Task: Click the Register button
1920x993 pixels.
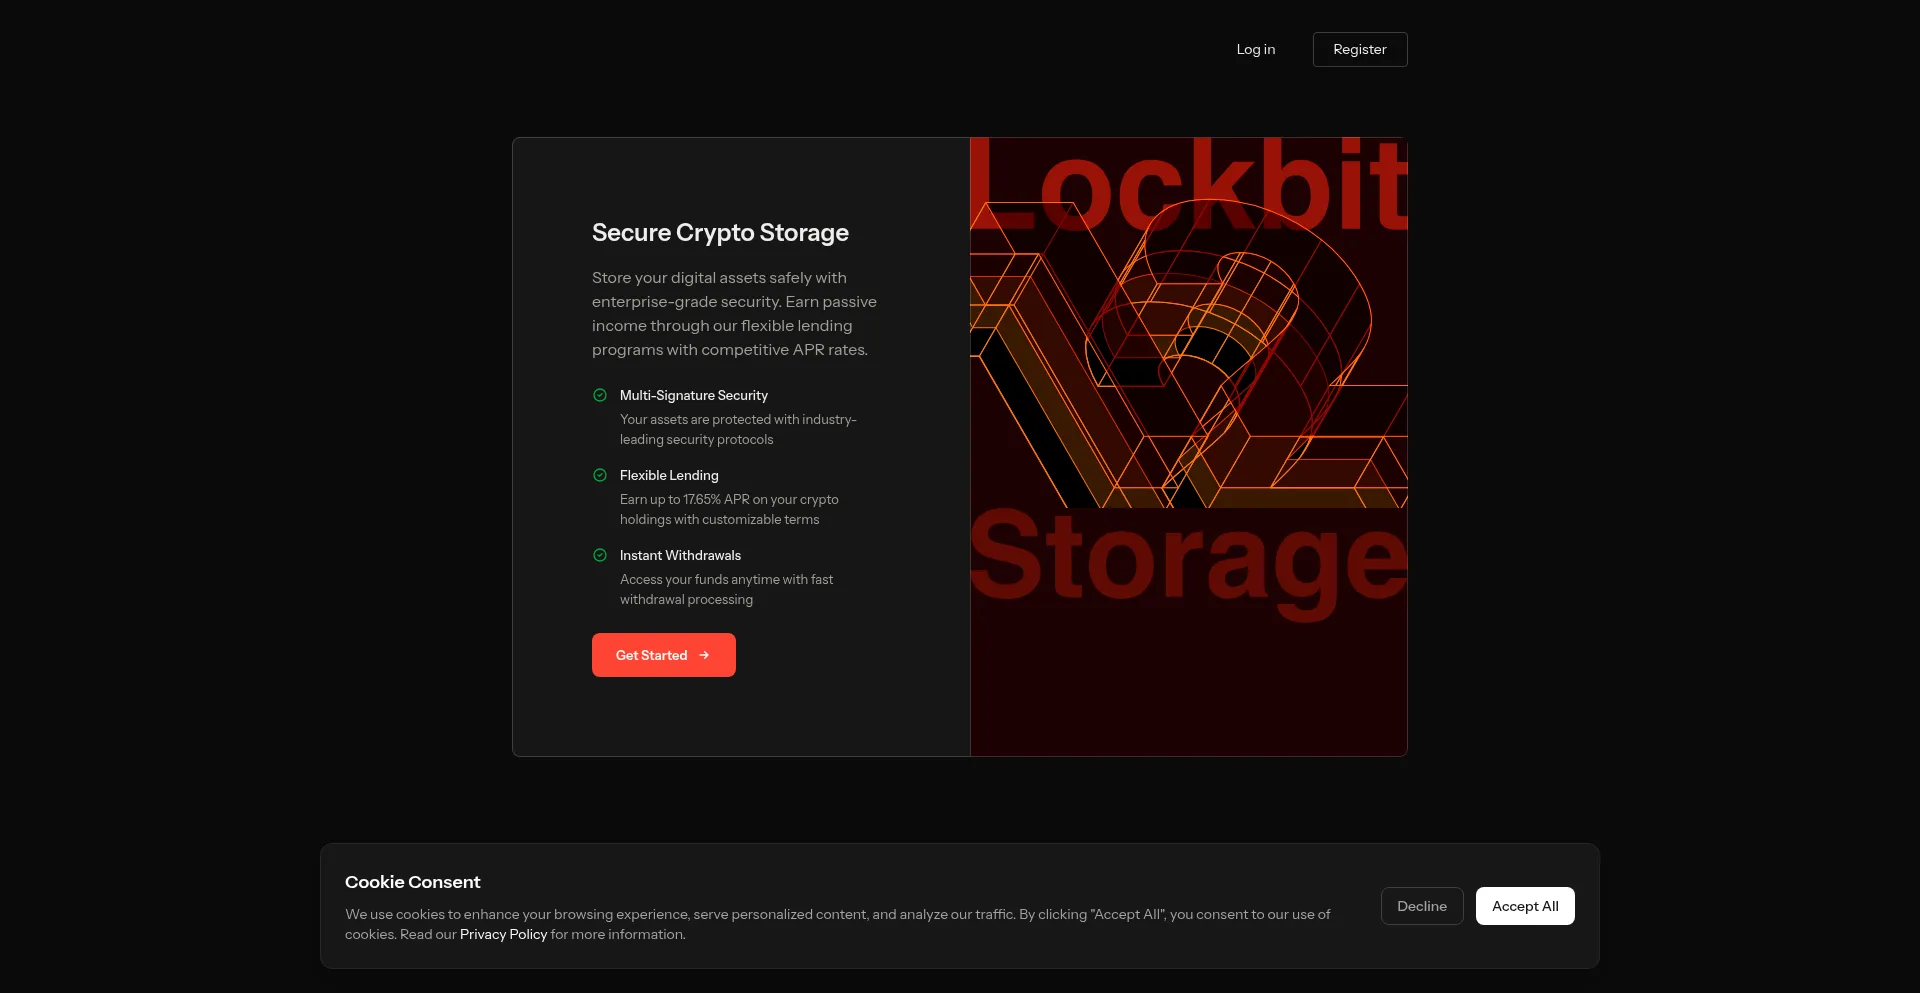Action: (x=1359, y=49)
